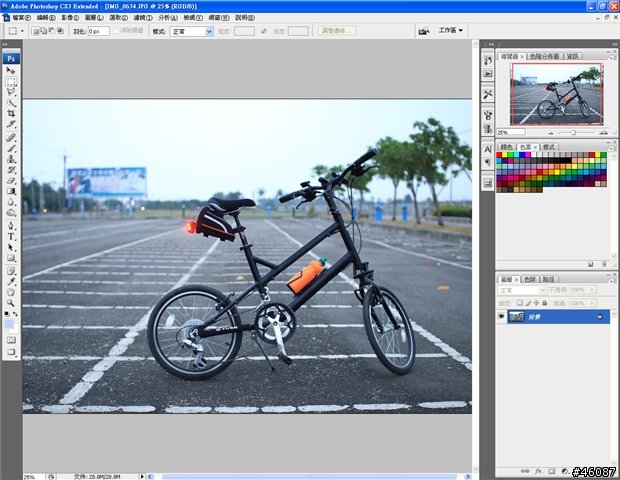This screenshot has width=620, height=480.
Task: Select the Slice tool
Action: (11, 124)
